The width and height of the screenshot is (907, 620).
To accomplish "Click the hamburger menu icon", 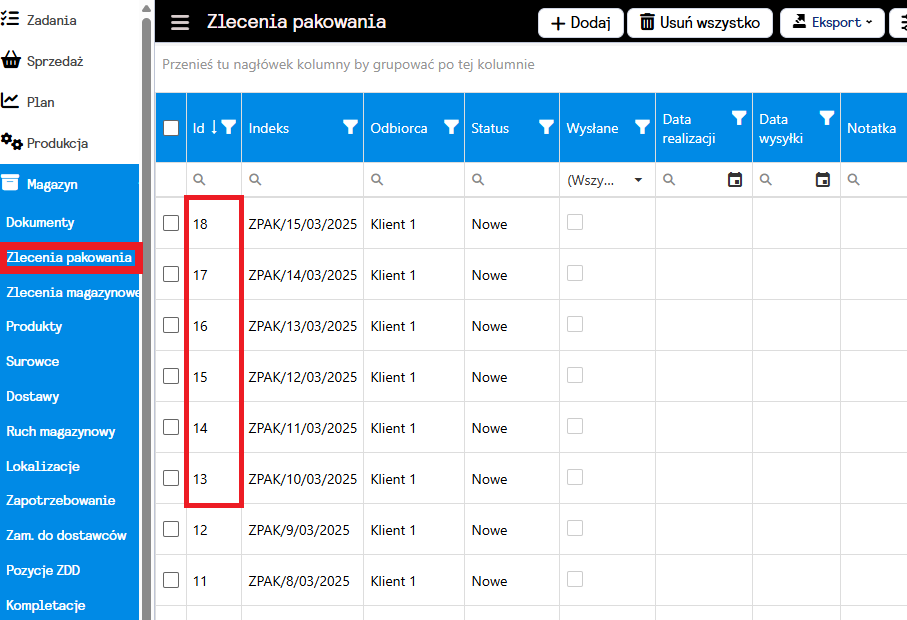I will click(180, 23).
